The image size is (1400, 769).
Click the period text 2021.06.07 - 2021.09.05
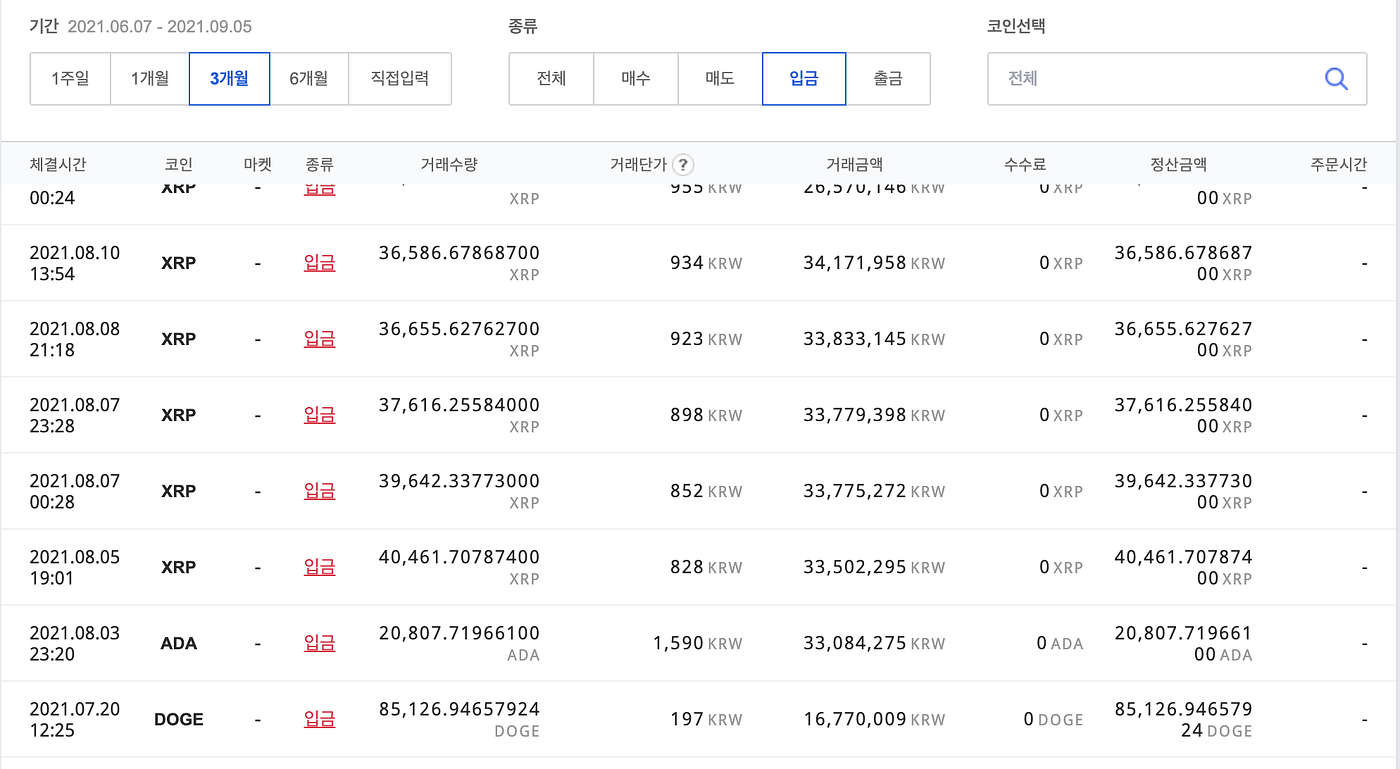click(x=160, y=27)
